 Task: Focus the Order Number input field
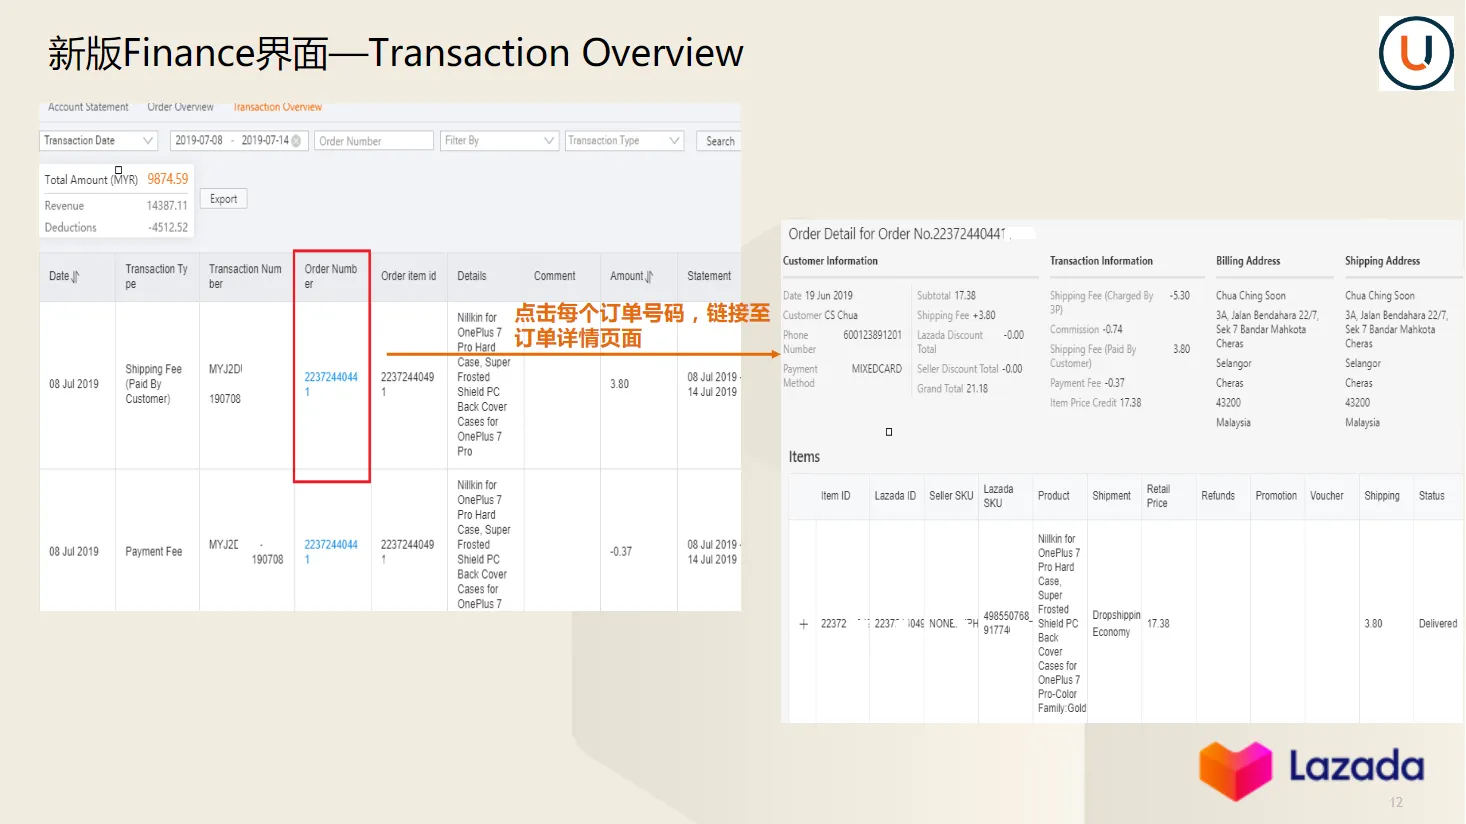[x=374, y=141]
